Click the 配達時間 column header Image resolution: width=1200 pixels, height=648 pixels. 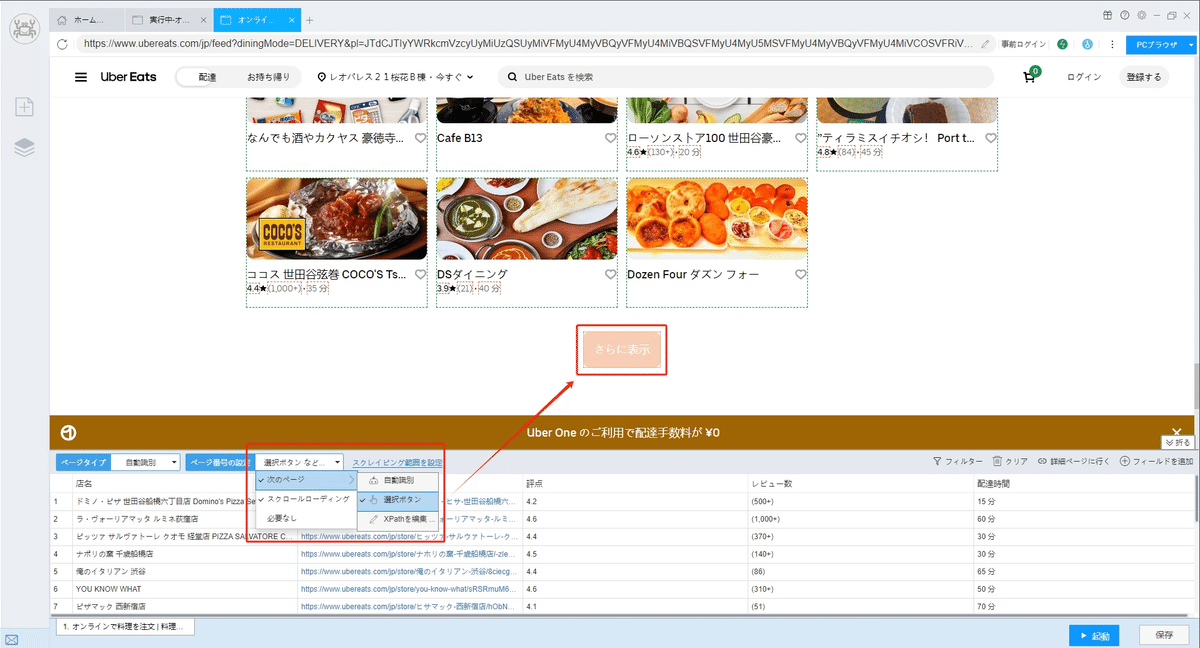click(x=1084, y=483)
